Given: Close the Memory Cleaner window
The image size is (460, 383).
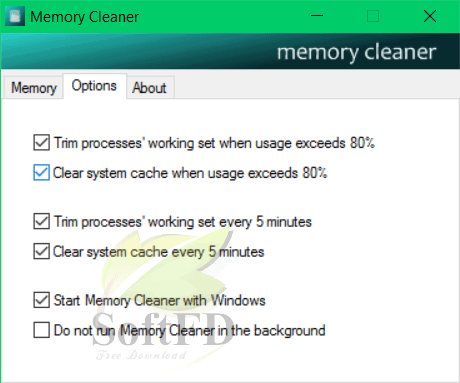Looking at the screenshot, I should [x=430, y=16].
